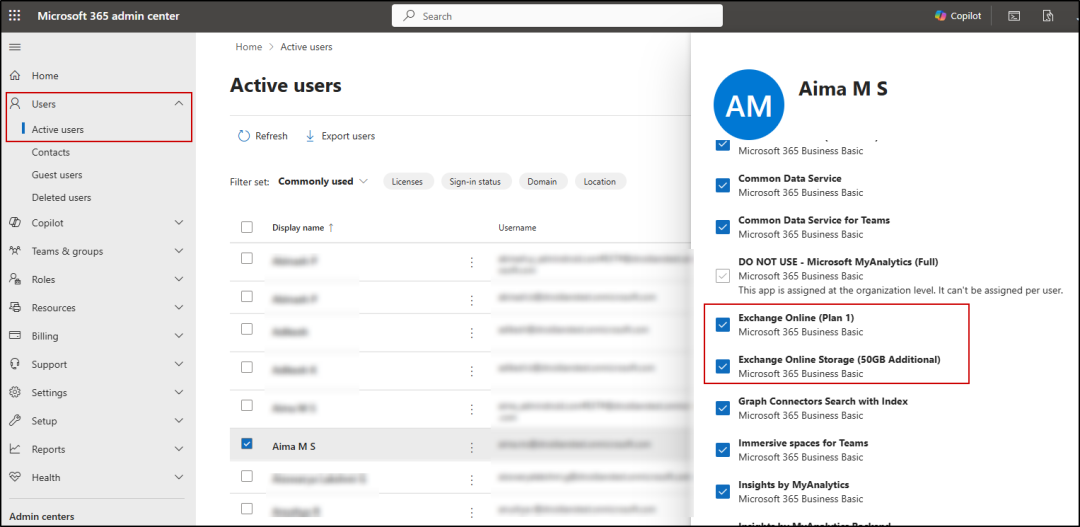Click the Licenses filter pill
Screen dimensions: 1080x527
[x=407, y=181]
